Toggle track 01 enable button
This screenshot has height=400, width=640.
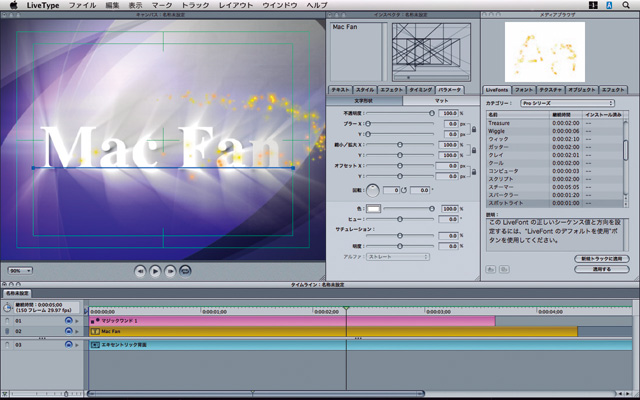coord(7,321)
